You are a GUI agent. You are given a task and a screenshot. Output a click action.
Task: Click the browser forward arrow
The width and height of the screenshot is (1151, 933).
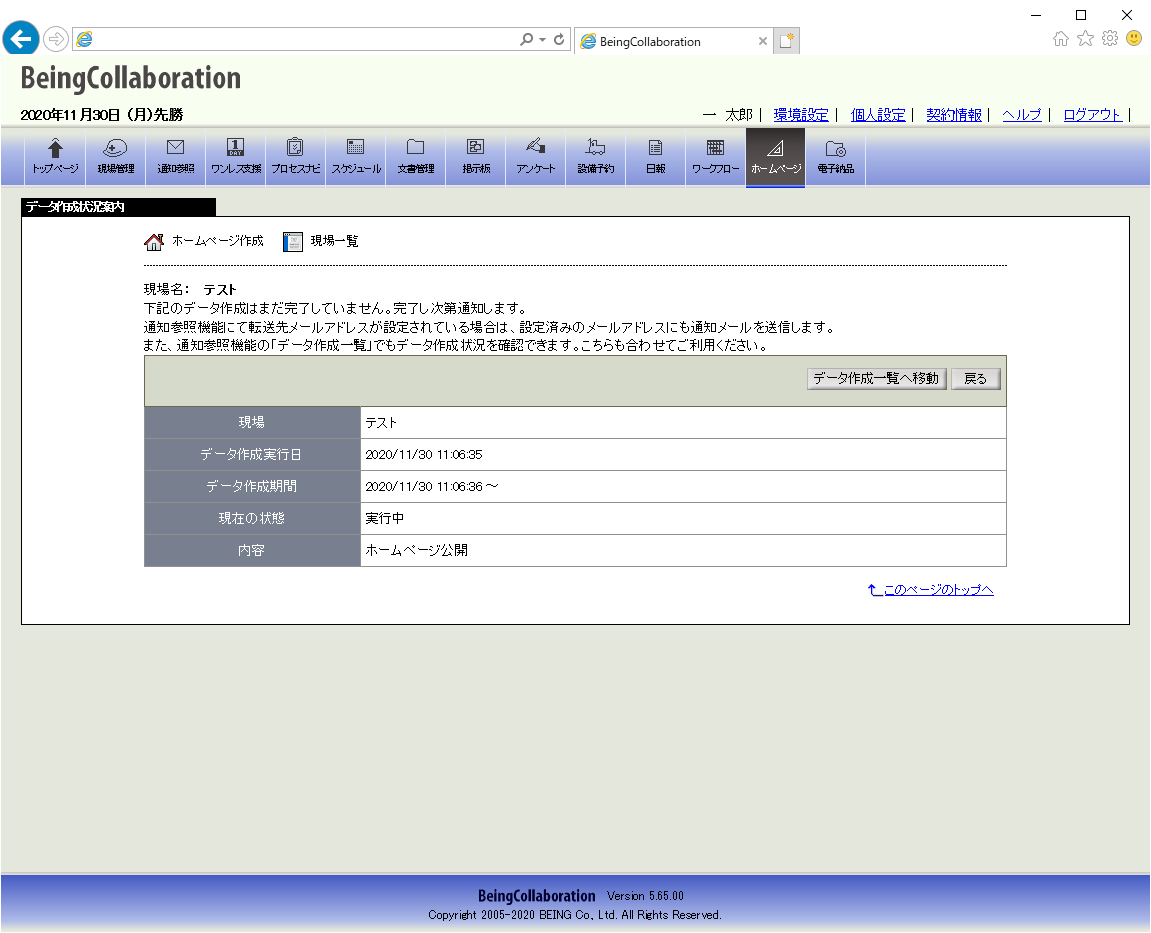click(56, 39)
